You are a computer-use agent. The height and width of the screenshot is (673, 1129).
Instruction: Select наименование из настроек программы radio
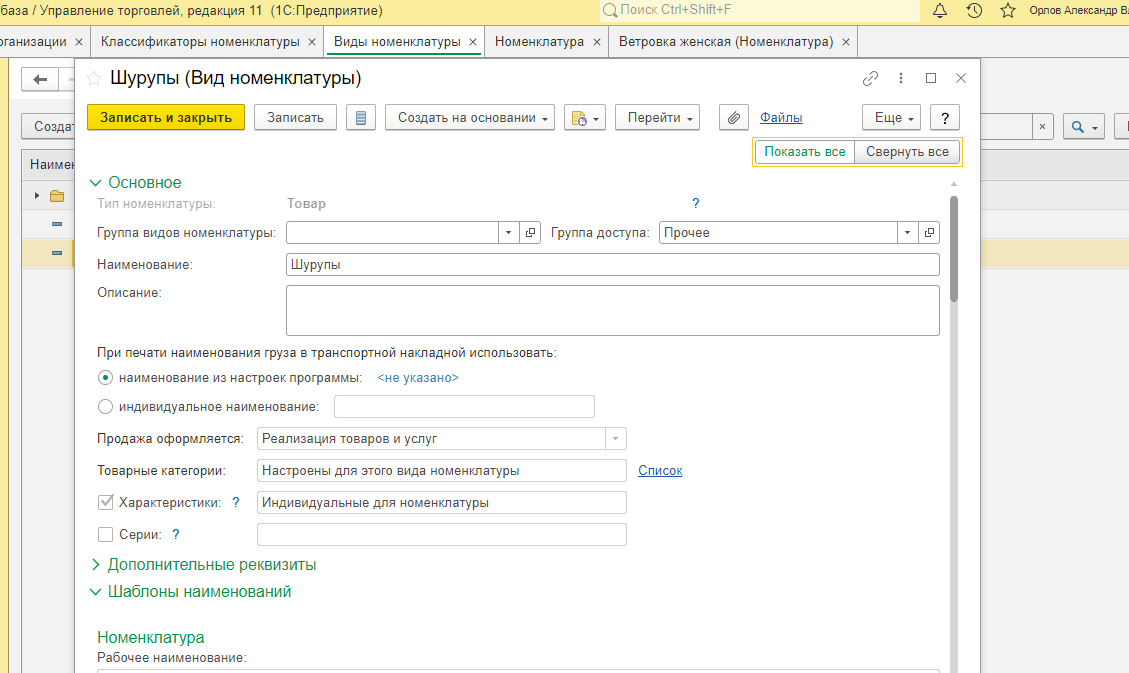pos(105,378)
